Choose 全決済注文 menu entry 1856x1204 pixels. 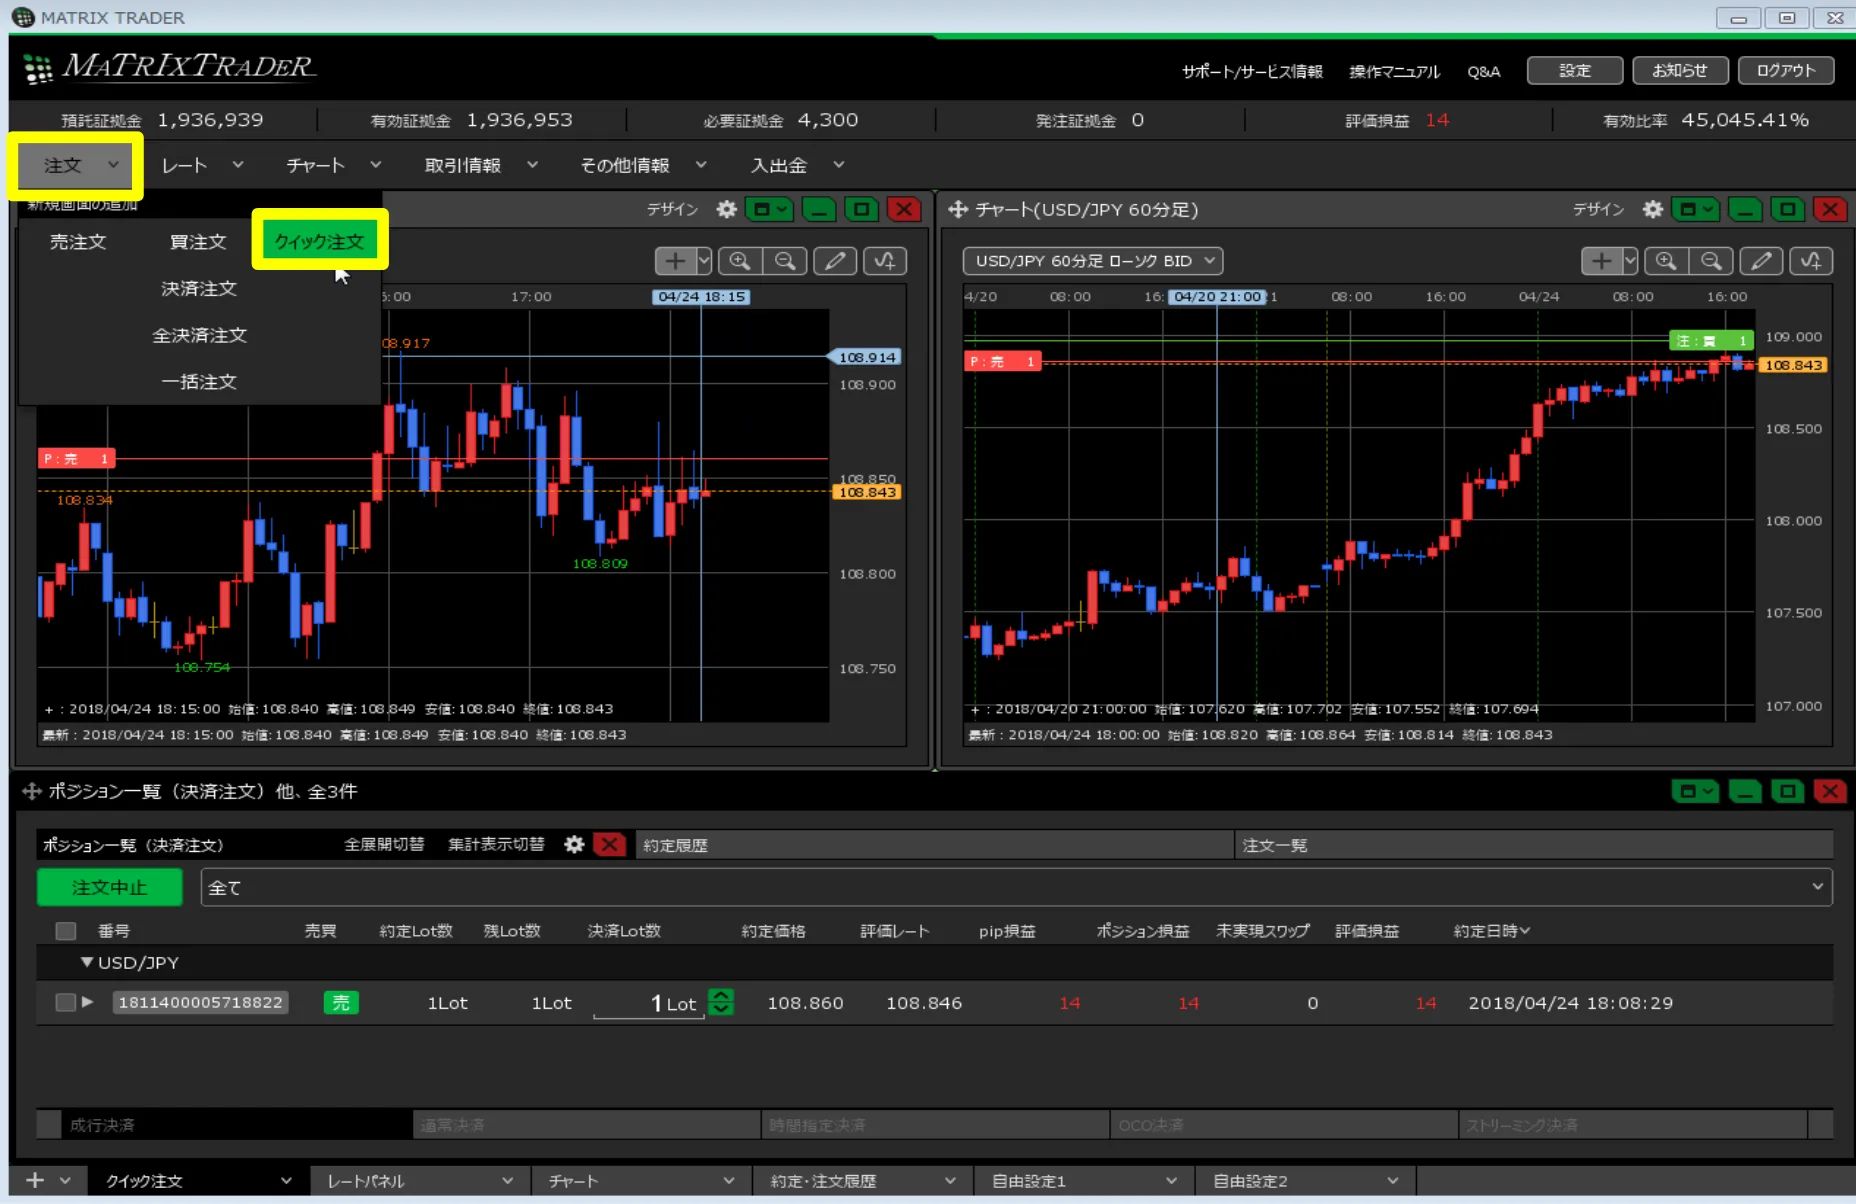click(199, 335)
